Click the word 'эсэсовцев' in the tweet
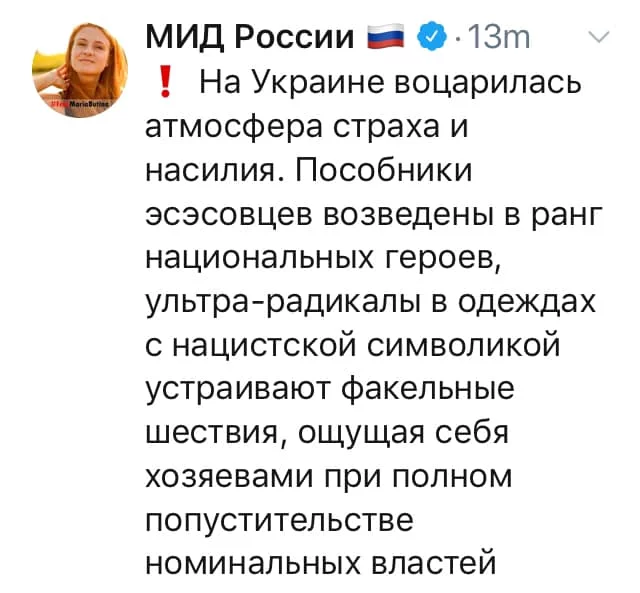Screen dimensions: 640x593 (231, 215)
